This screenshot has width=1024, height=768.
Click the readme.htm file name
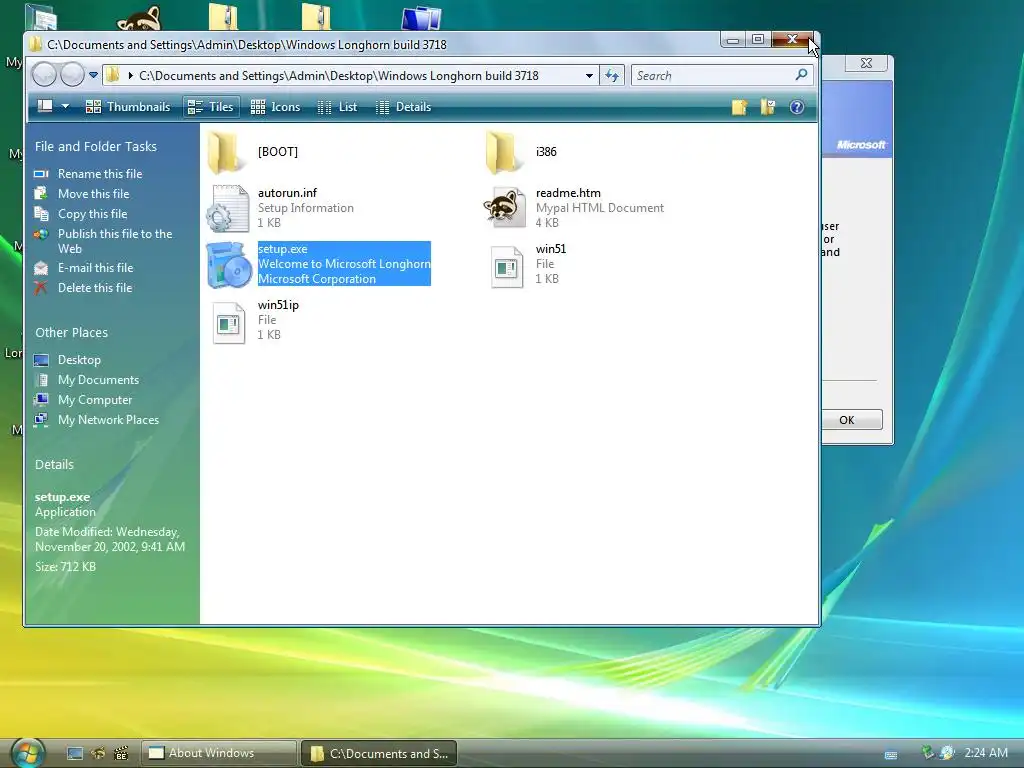pos(568,193)
